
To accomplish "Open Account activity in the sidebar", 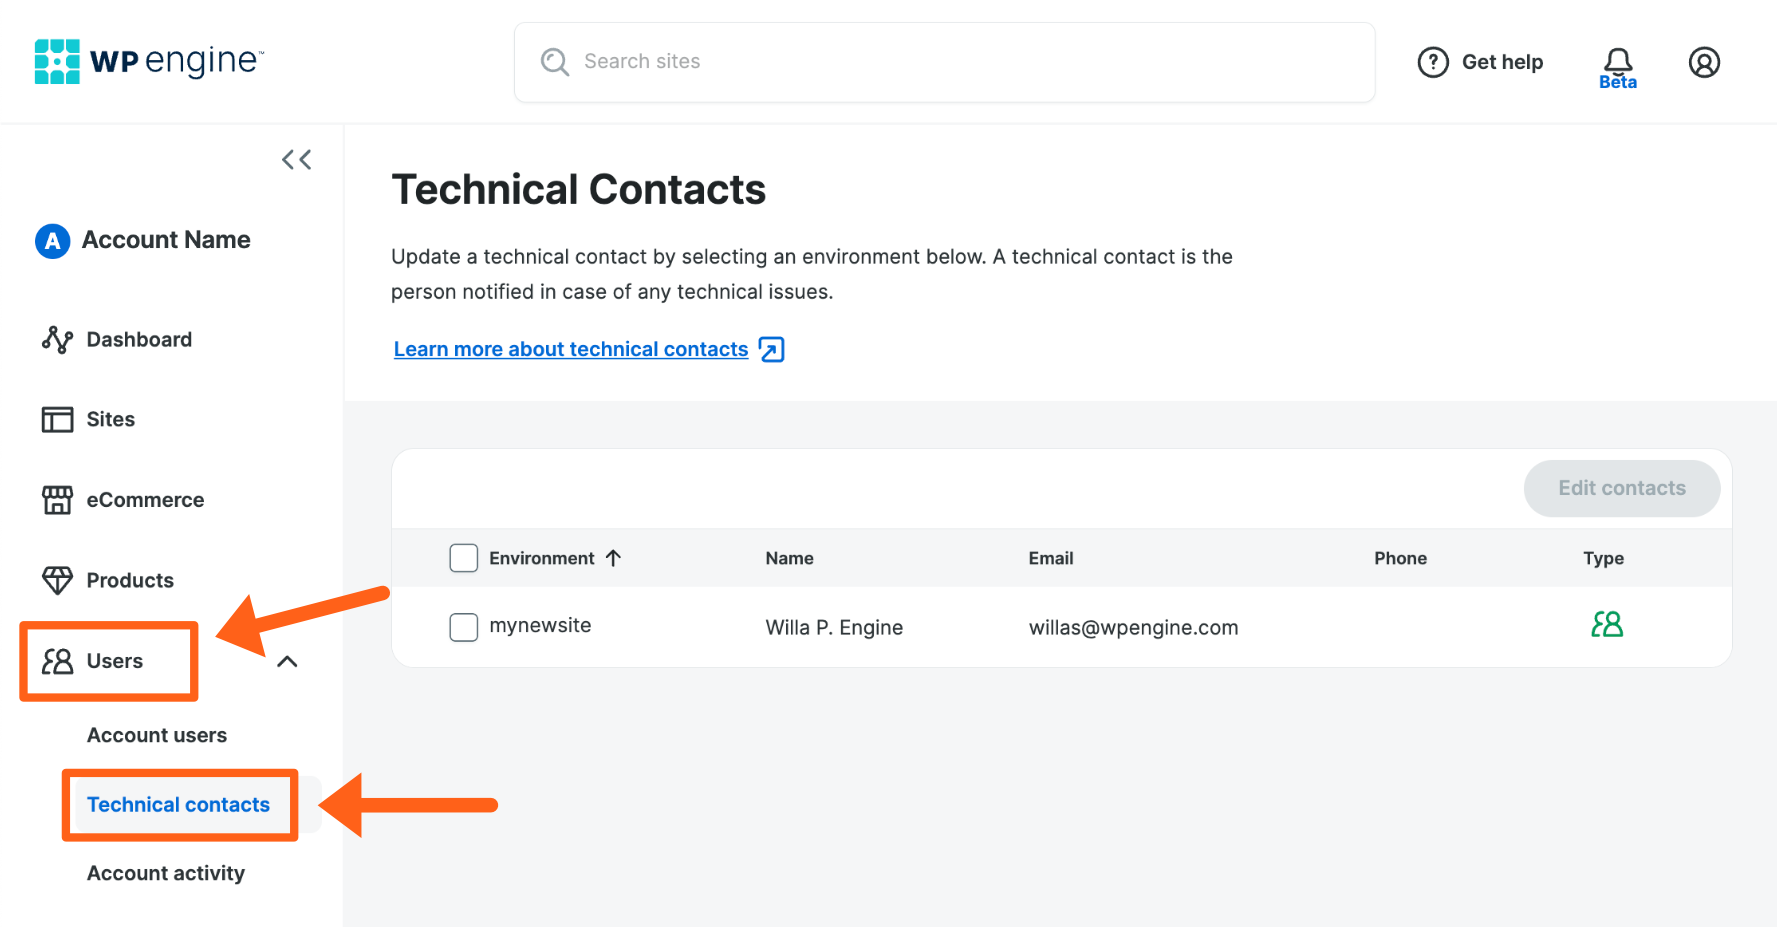I will 165,872.
